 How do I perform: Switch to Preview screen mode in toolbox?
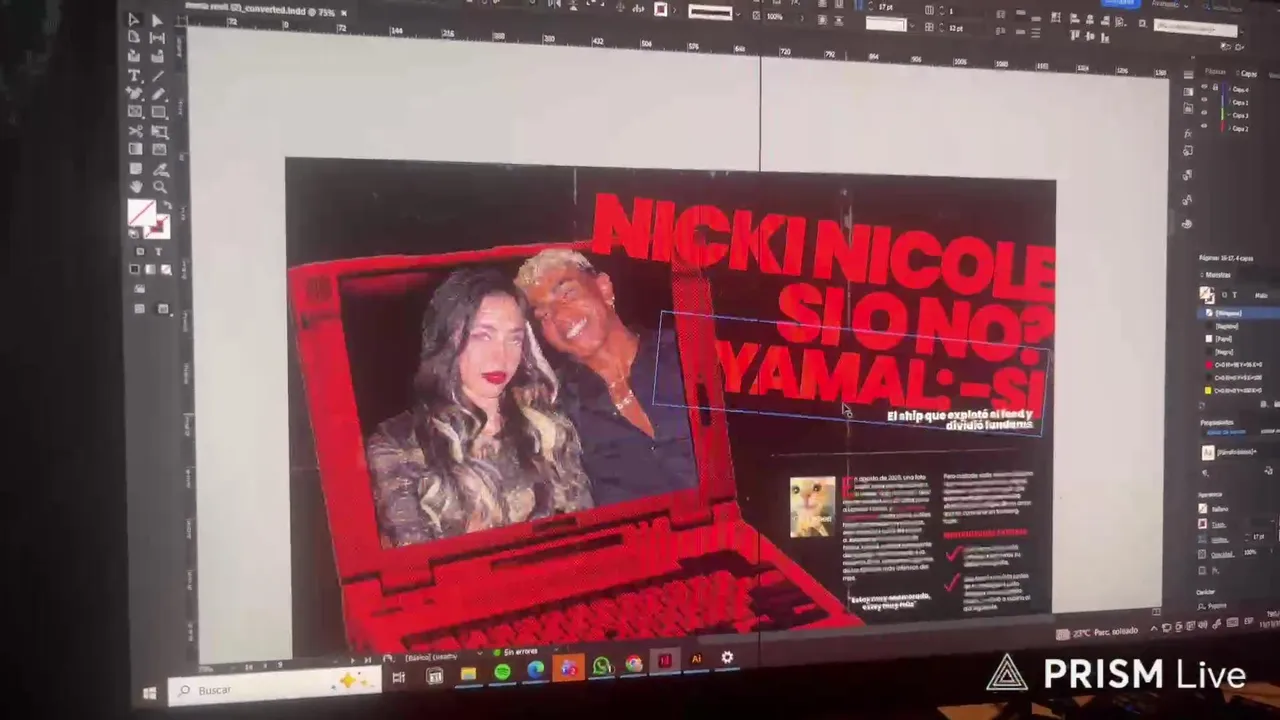click(165, 309)
